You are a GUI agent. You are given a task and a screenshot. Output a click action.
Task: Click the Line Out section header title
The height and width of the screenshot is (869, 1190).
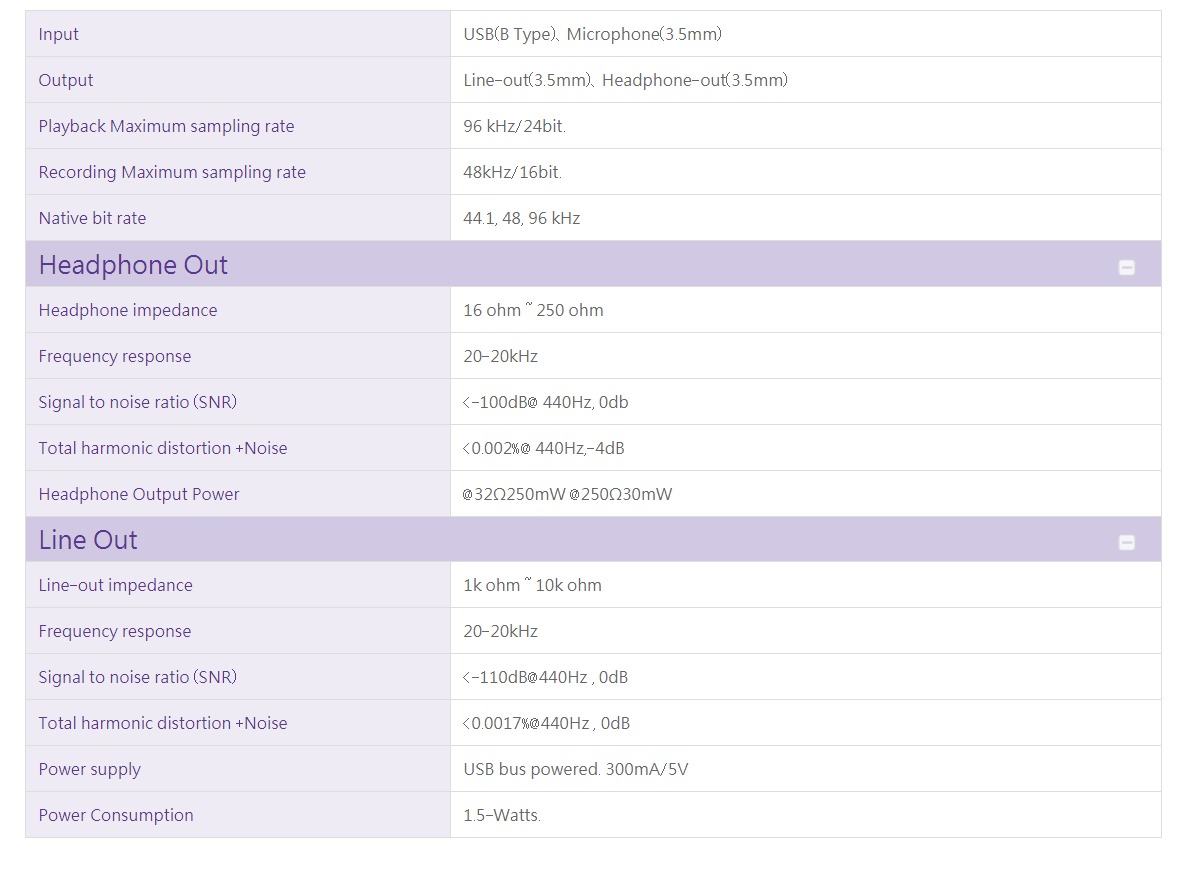[88, 540]
